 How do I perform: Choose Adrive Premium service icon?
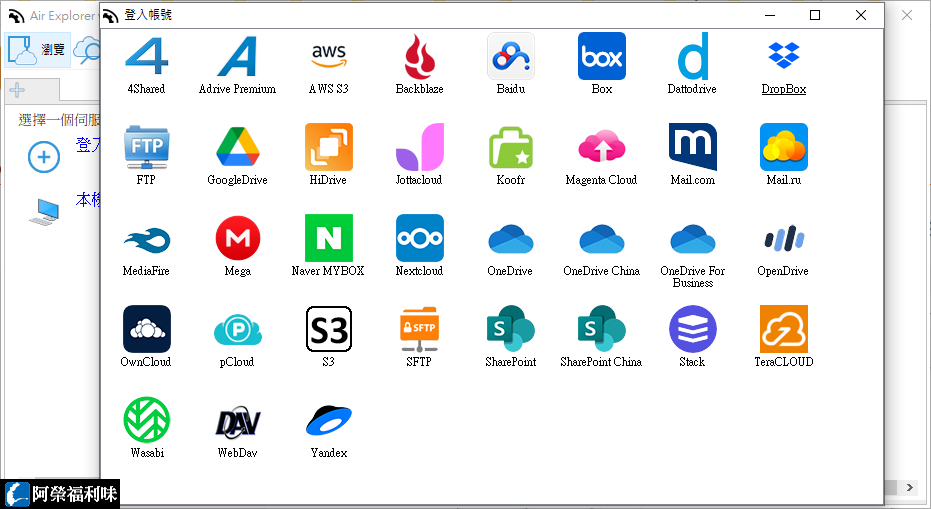pos(238,56)
